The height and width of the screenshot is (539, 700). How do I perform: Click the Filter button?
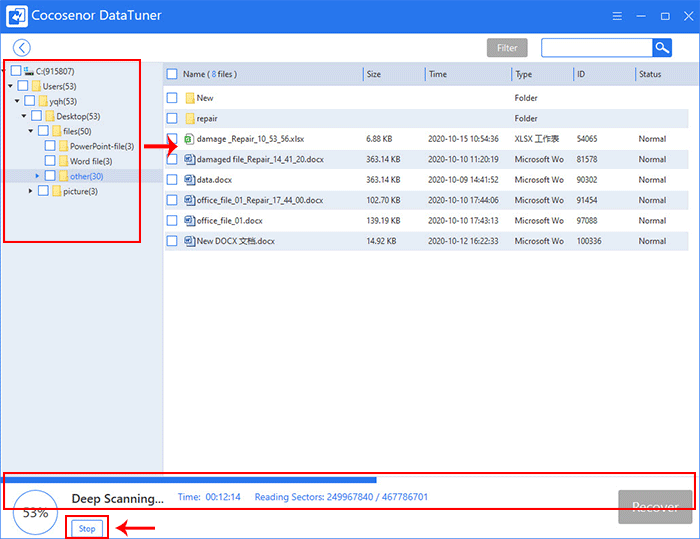click(507, 48)
